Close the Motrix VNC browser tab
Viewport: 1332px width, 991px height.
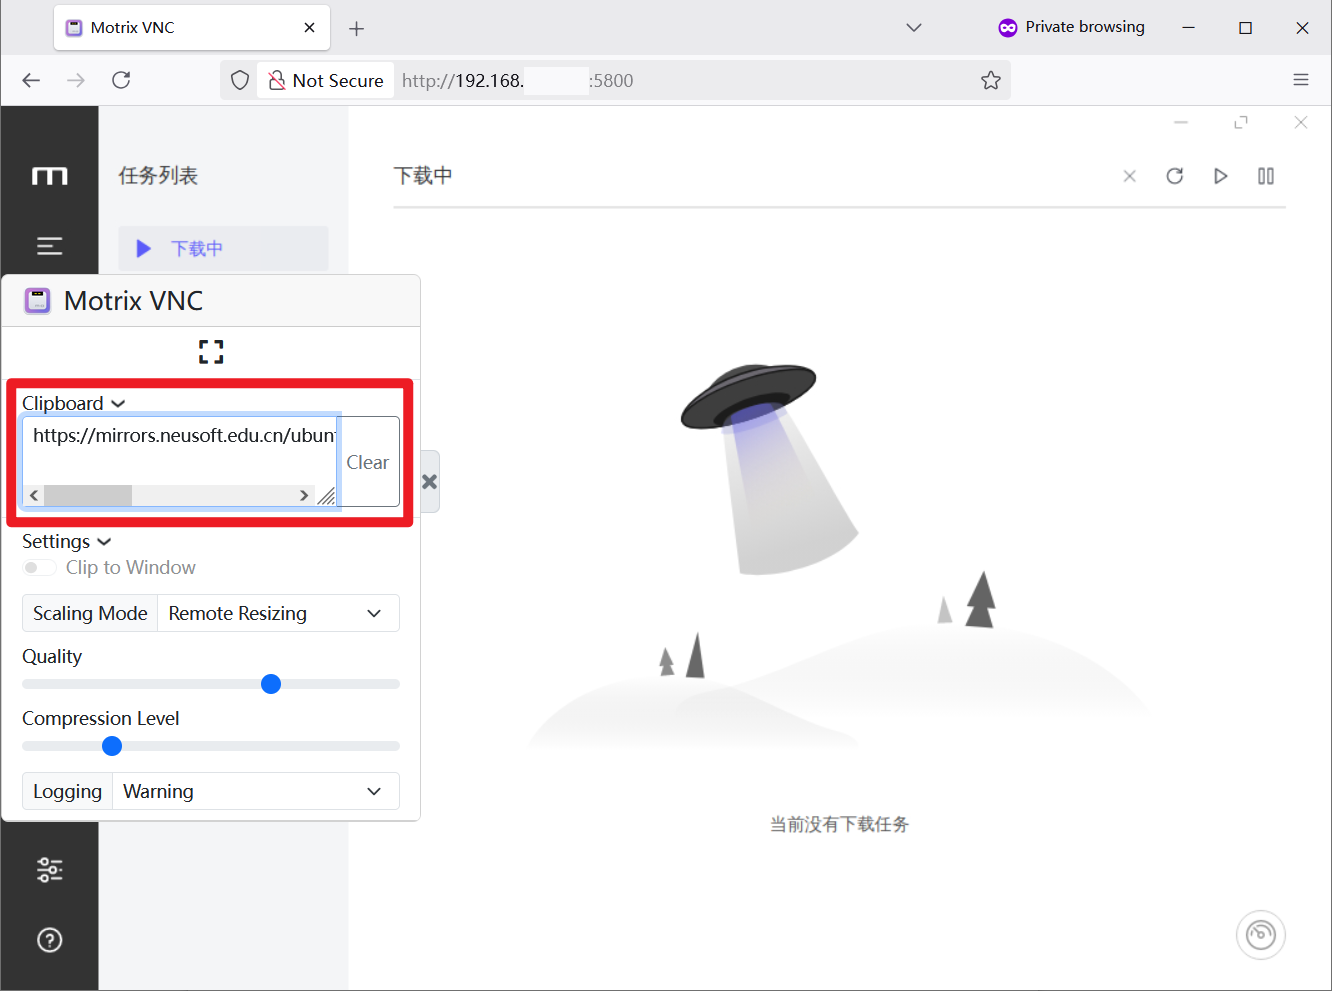(310, 28)
